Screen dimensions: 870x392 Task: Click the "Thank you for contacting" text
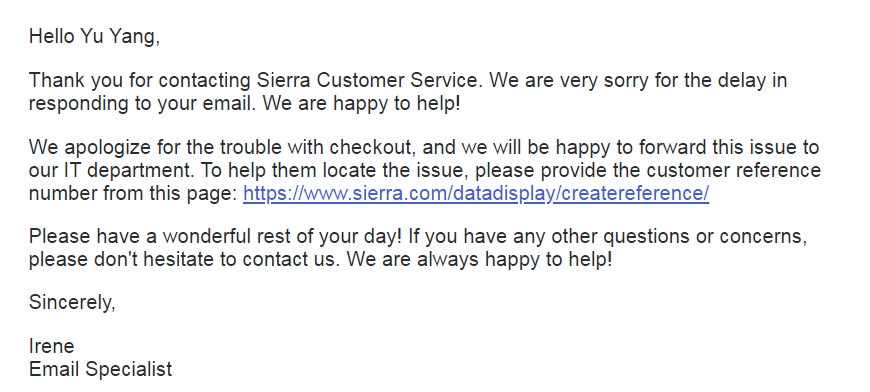click(x=140, y=80)
